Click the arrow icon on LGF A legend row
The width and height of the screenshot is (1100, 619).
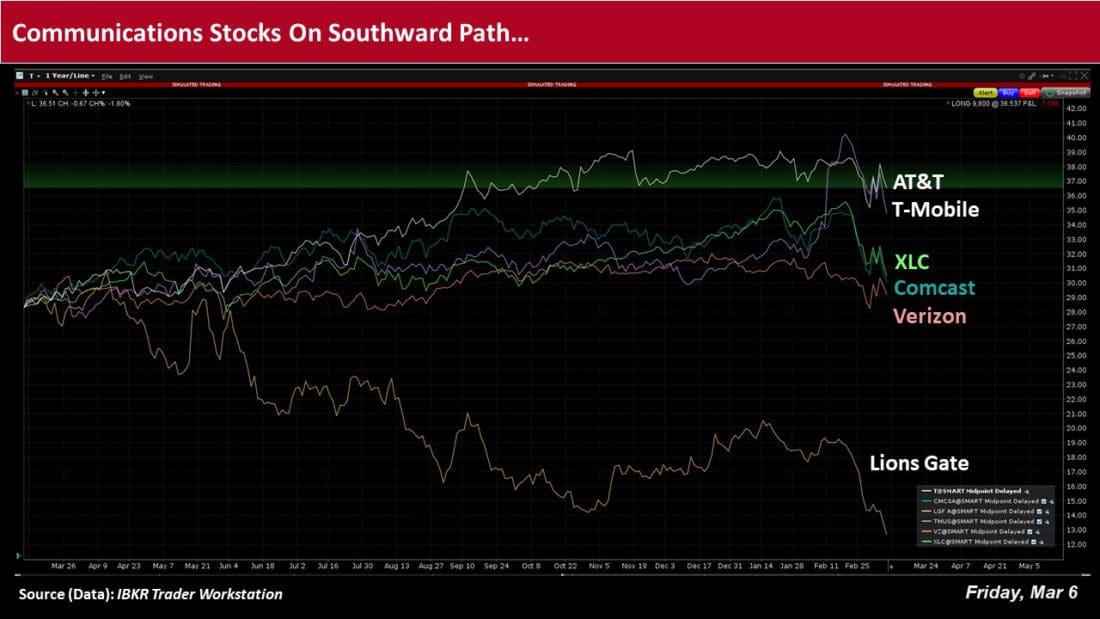coord(1047,512)
